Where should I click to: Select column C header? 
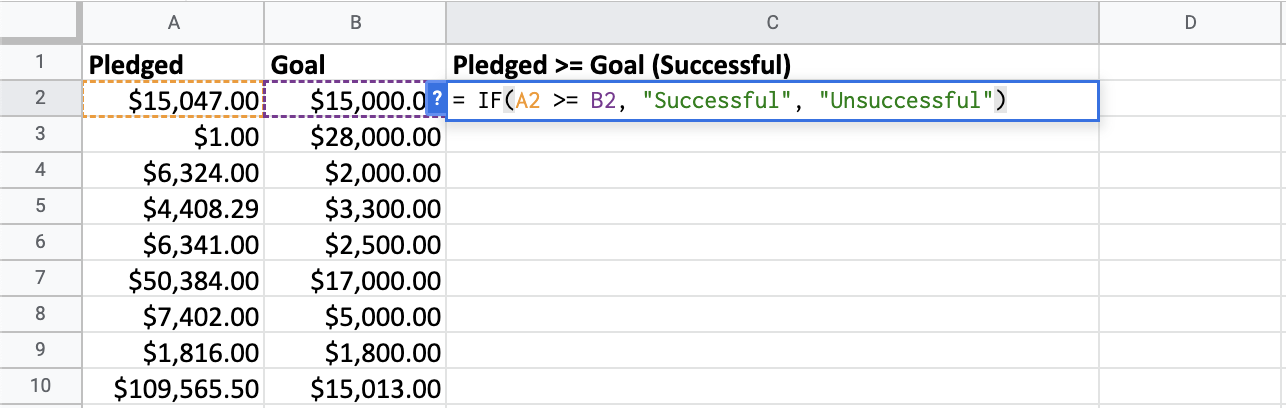coord(772,22)
